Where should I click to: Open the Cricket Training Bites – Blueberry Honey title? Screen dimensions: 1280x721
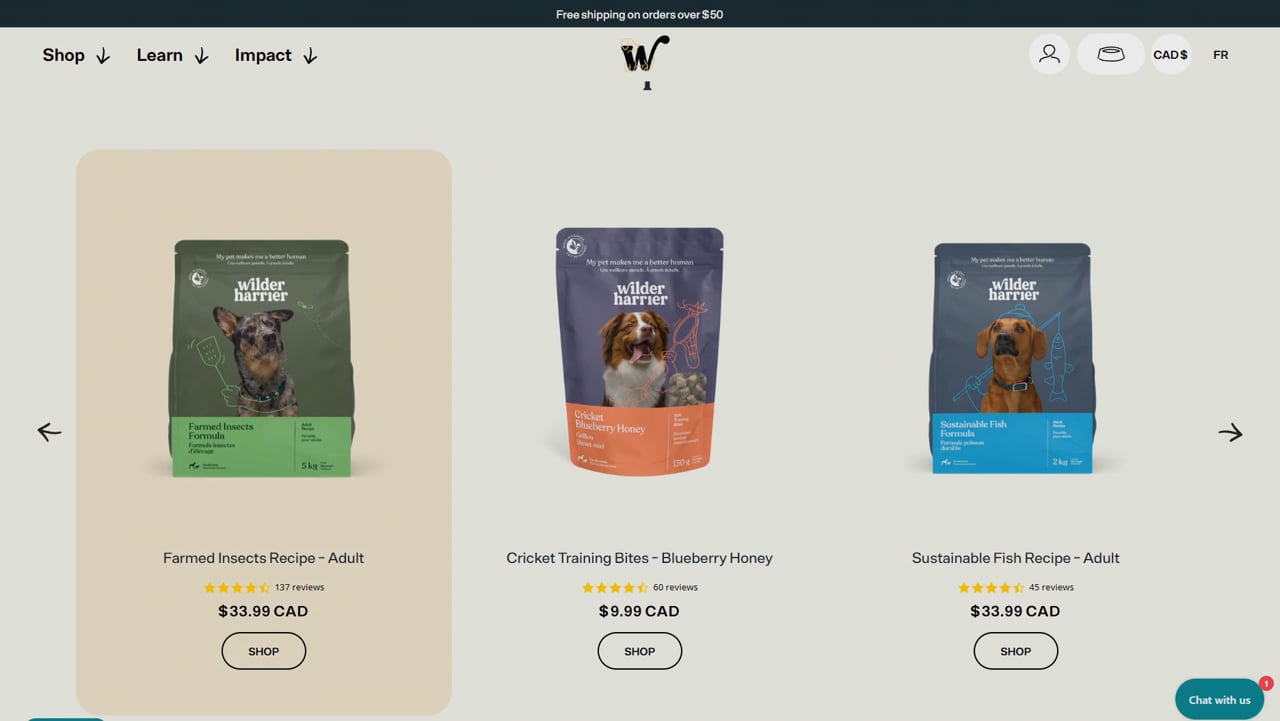(639, 558)
